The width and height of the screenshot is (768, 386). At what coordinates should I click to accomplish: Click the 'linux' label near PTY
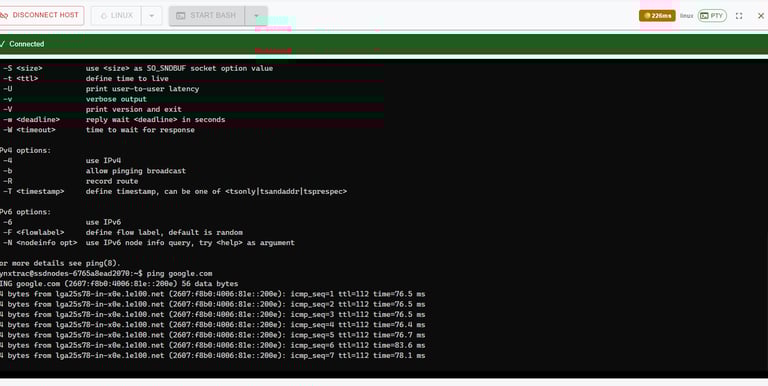686,16
